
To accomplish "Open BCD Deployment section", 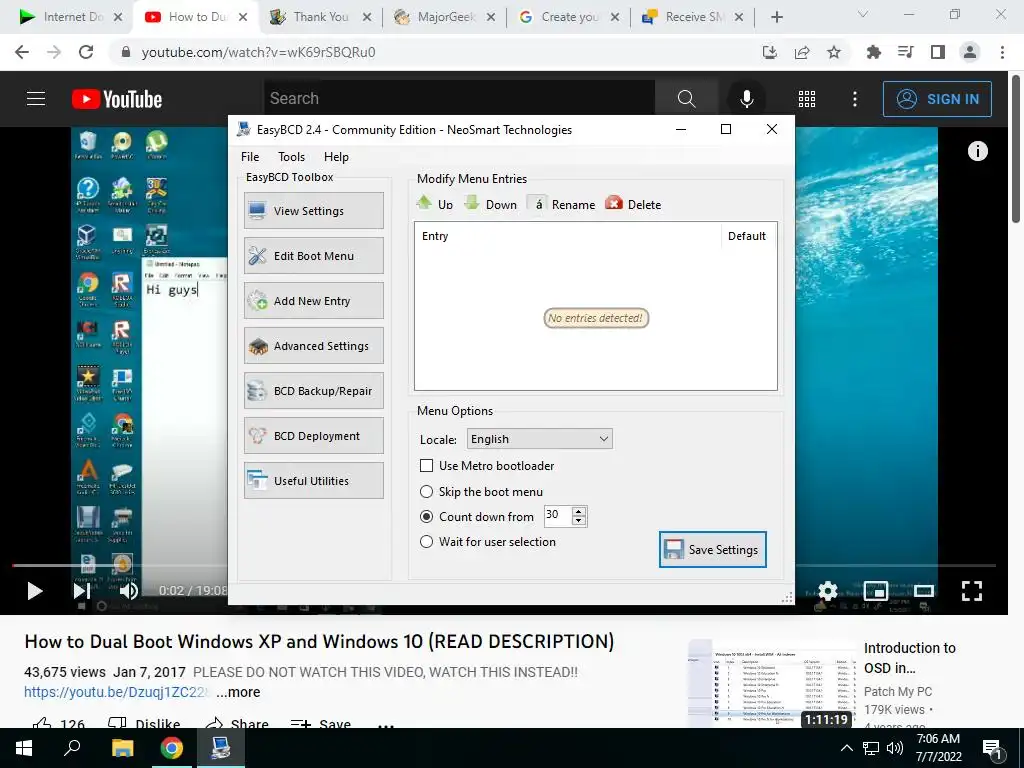I will (313, 436).
